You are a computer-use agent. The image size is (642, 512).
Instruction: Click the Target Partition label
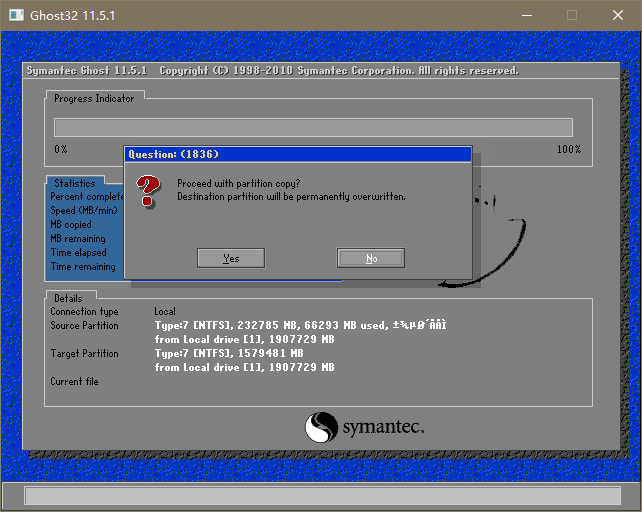(x=84, y=354)
